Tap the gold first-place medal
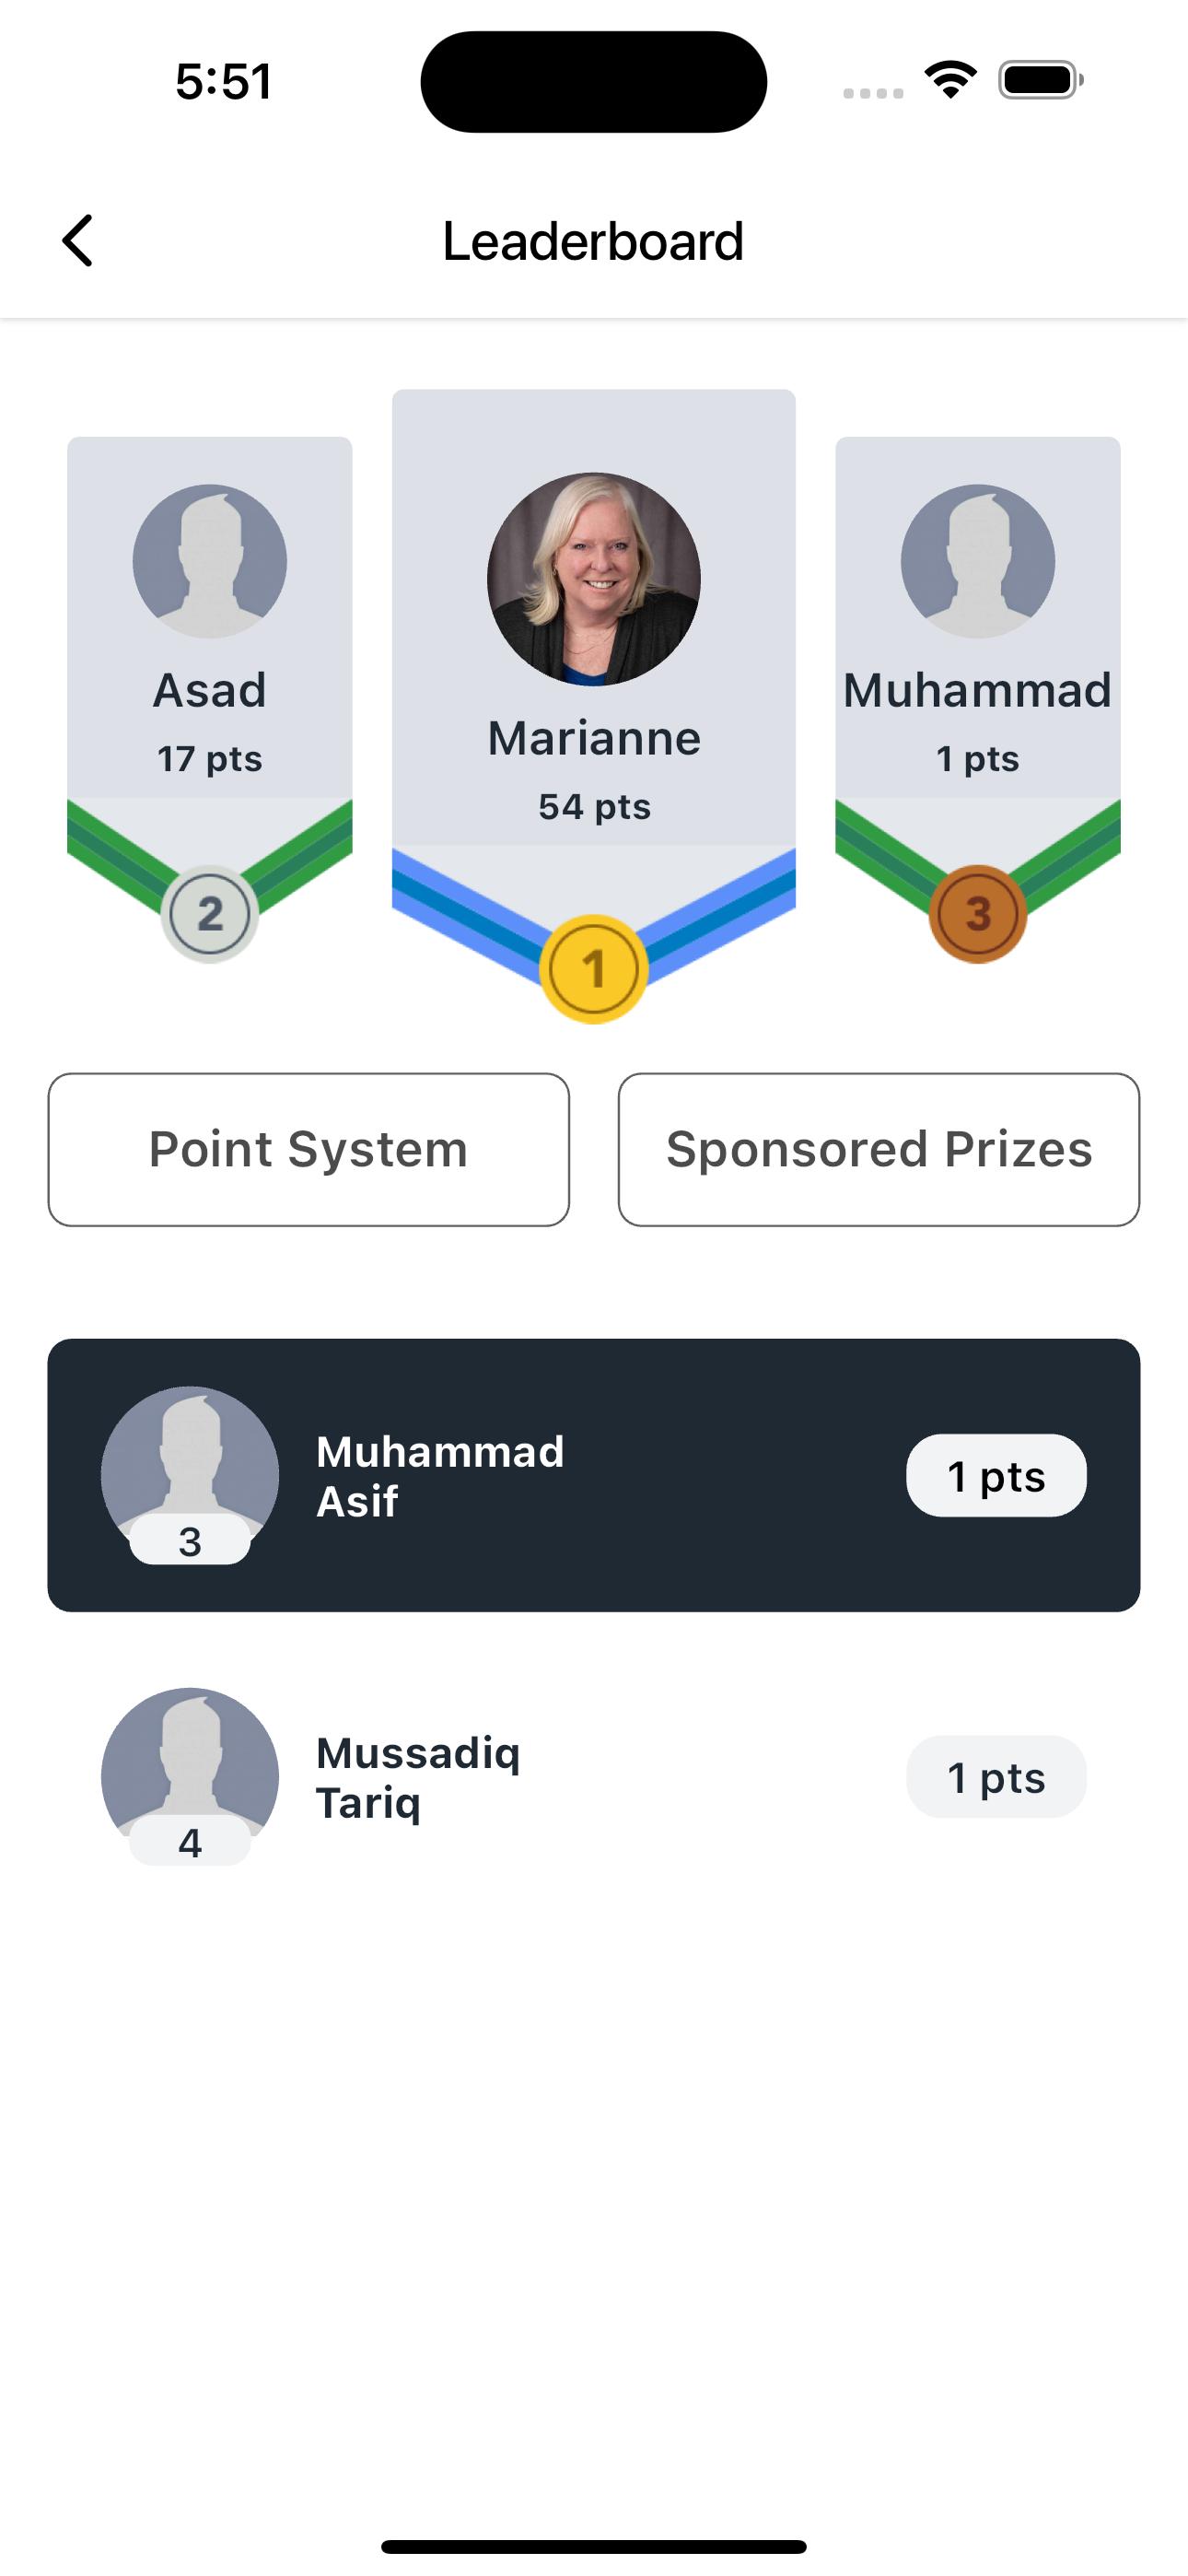Screen dimensions: 1188x2576 [593, 968]
